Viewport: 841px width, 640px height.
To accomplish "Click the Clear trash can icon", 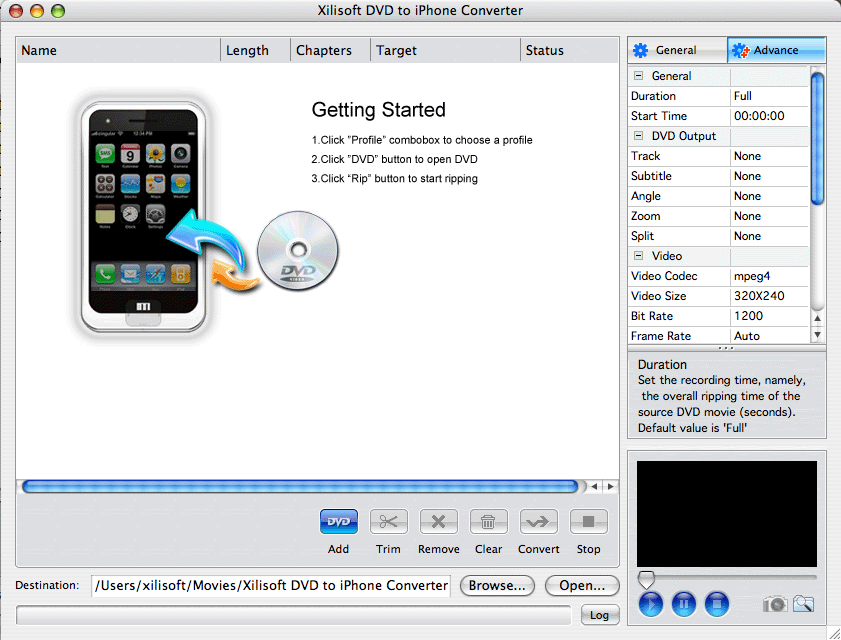I will 488,522.
